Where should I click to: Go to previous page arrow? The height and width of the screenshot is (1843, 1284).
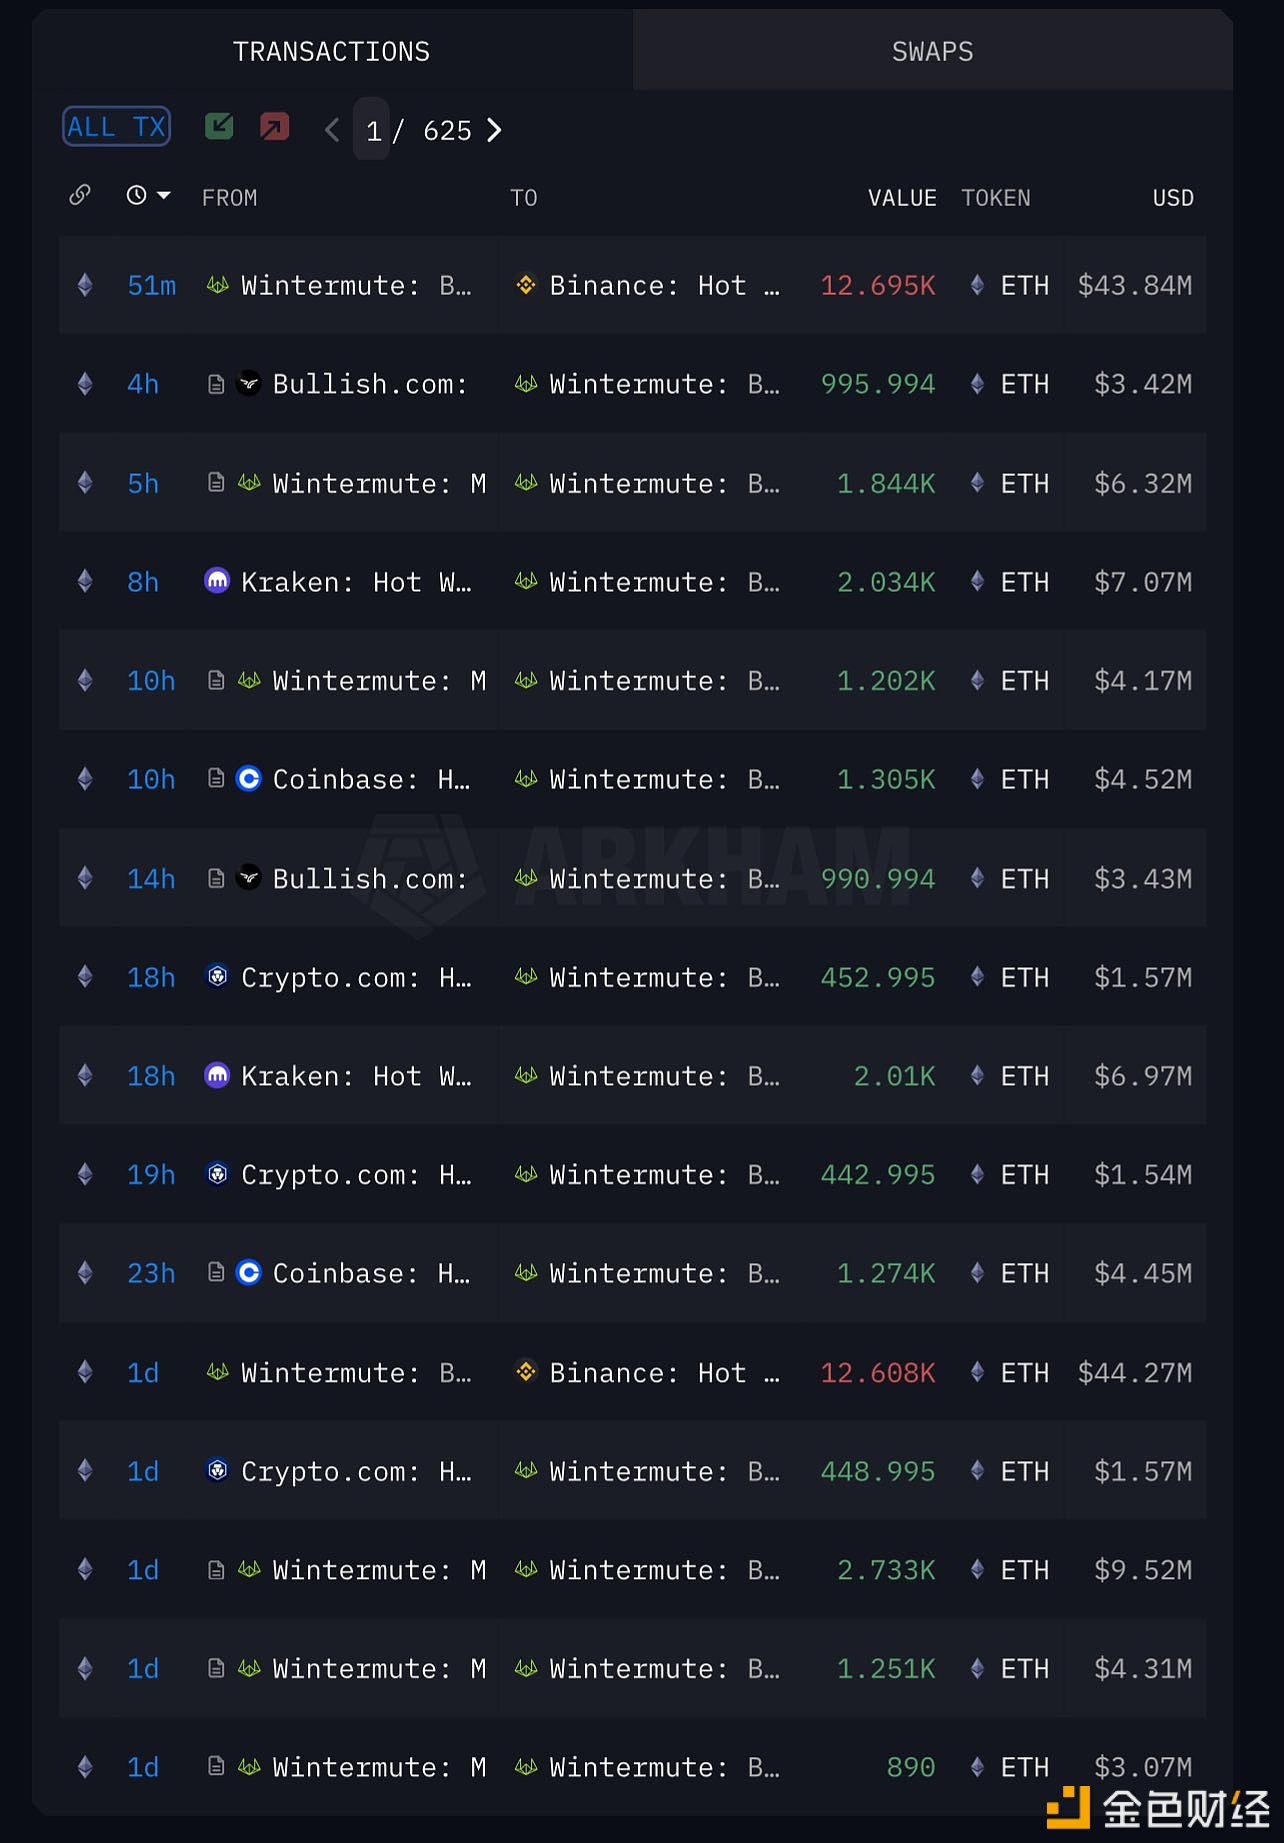[332, 130]
